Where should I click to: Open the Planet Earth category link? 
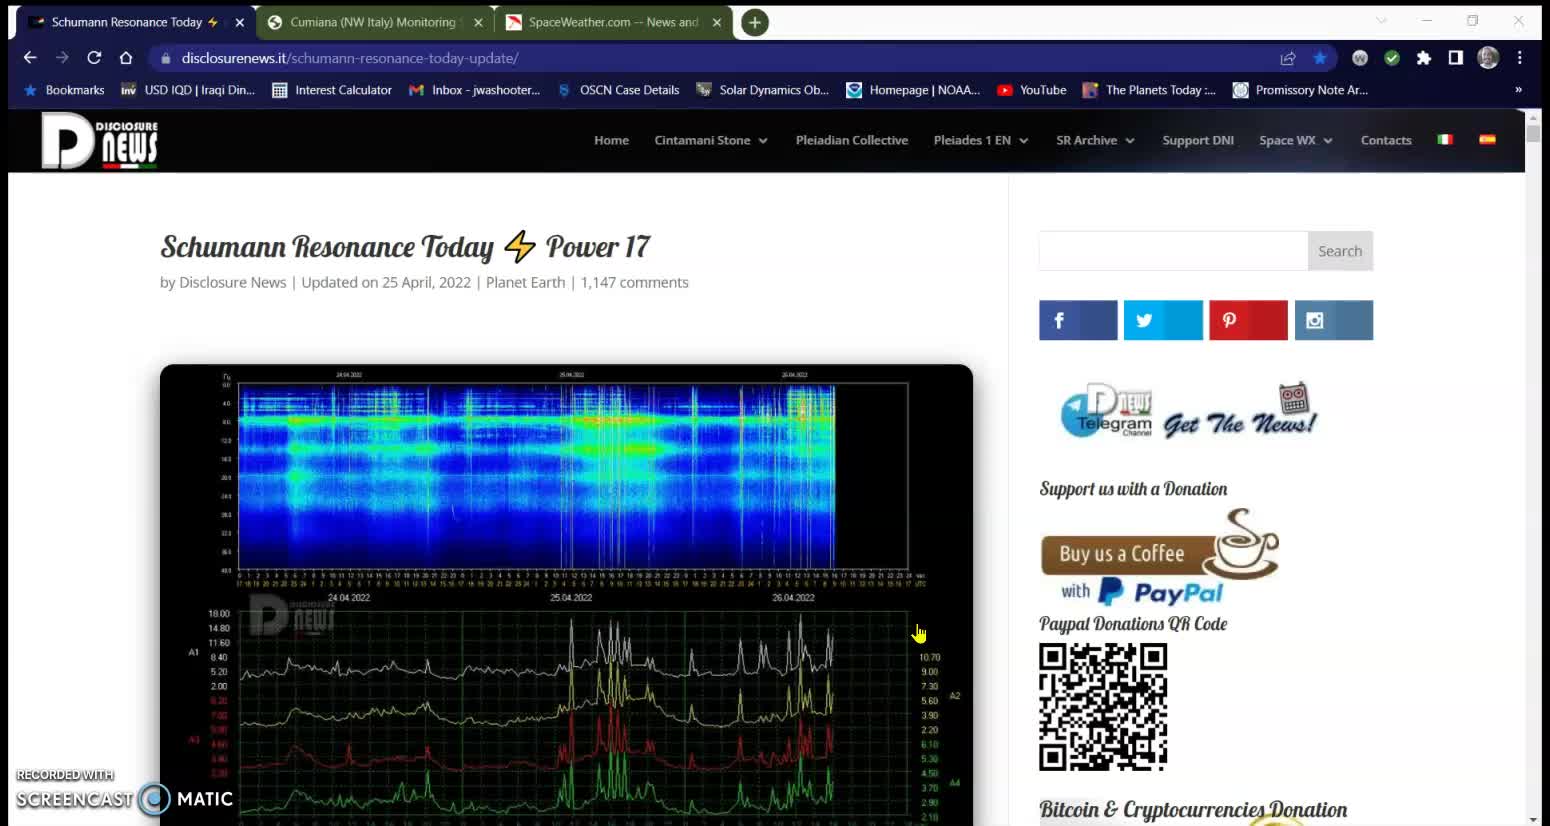click(525, 282)
